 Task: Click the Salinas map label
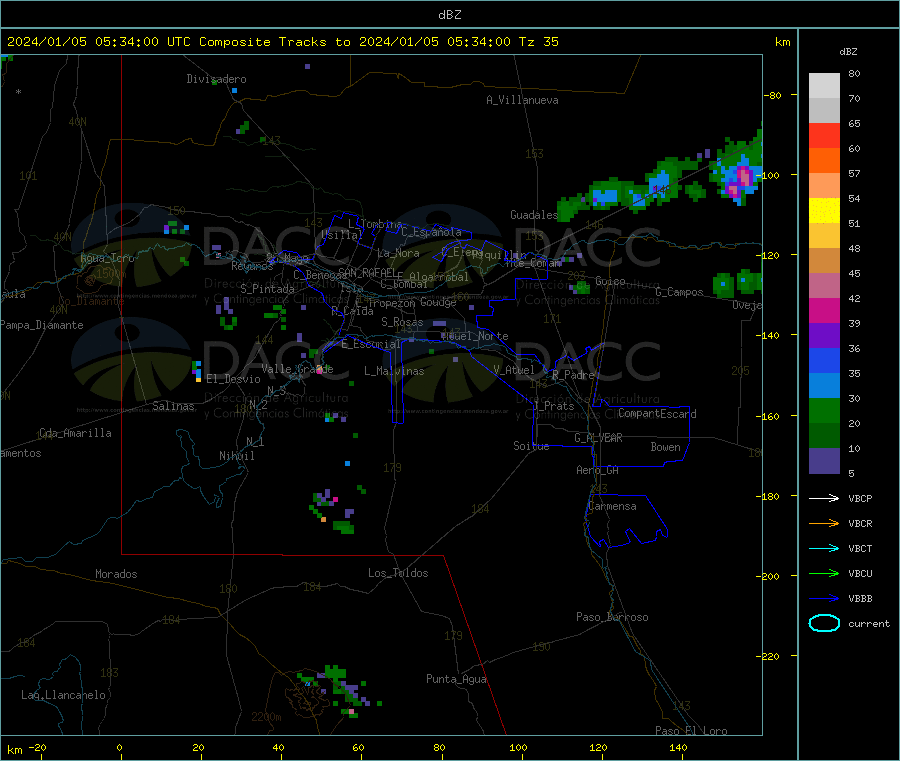coord(173,406)
